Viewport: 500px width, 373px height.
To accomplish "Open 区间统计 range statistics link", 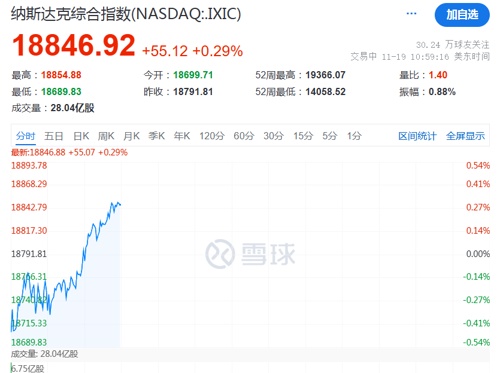I will pos(417,136).
